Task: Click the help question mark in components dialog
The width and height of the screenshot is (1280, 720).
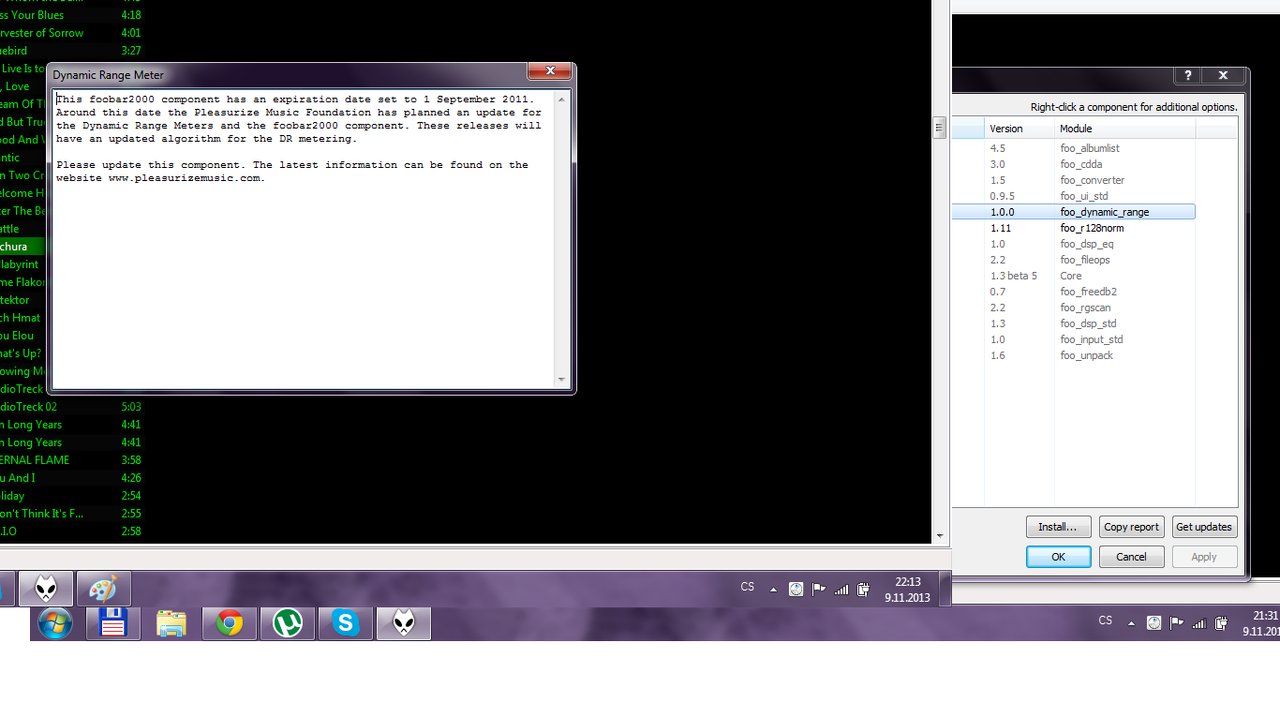Action: [1187, 75]
